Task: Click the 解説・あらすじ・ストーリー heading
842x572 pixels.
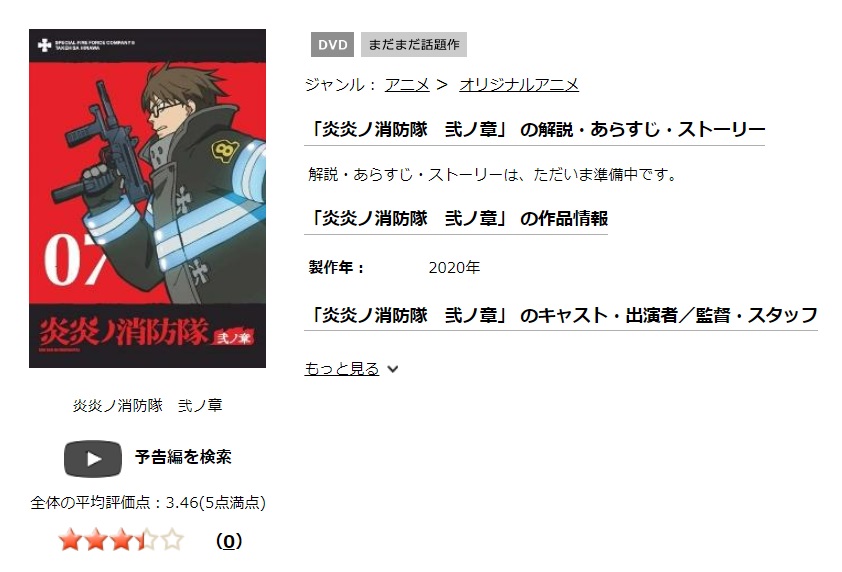Action: pyautogui.click(x=535, y=129)
